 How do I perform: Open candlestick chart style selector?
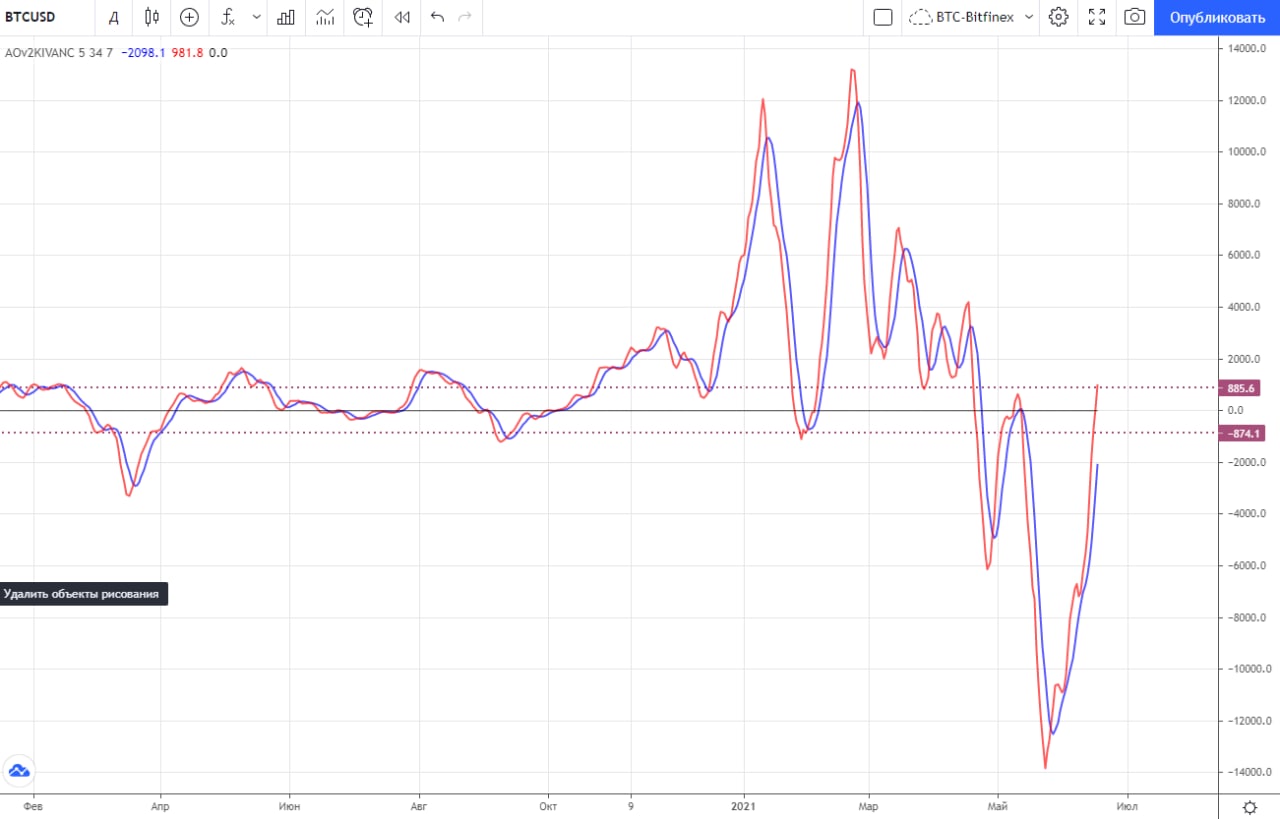click(151, 17)
